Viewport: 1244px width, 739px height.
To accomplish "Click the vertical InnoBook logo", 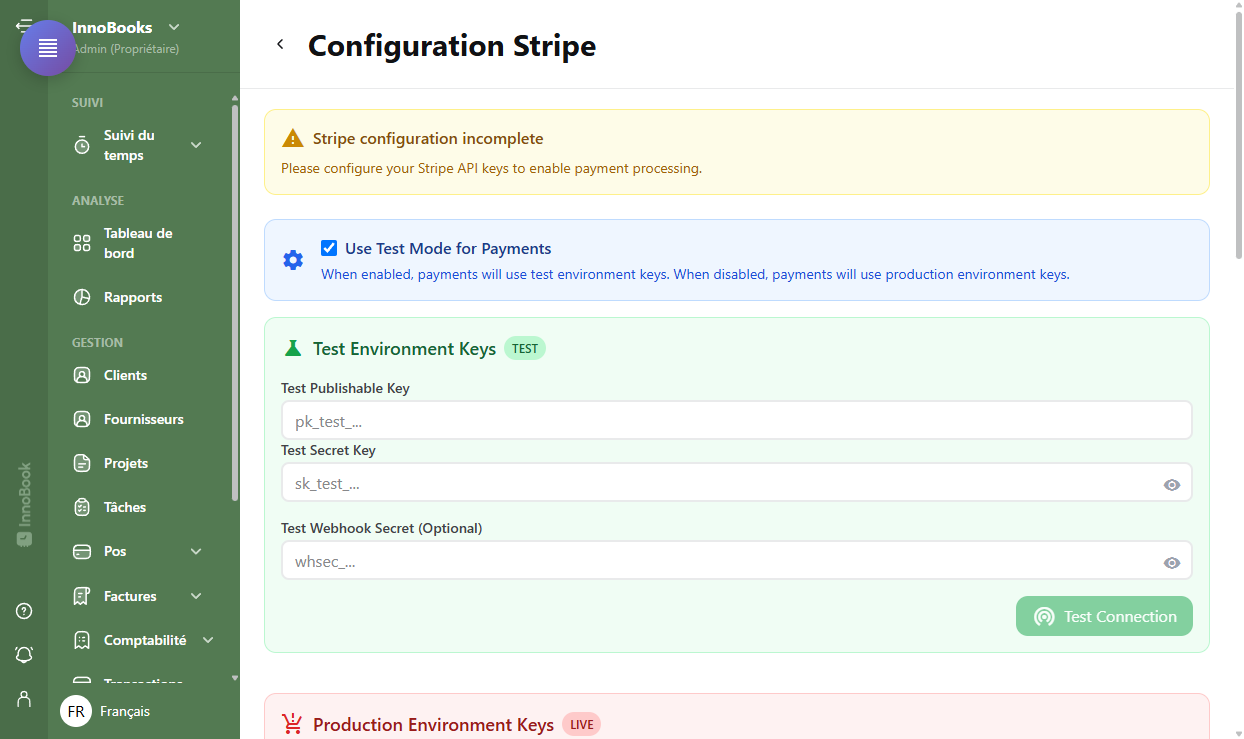I will coord(24,504).
